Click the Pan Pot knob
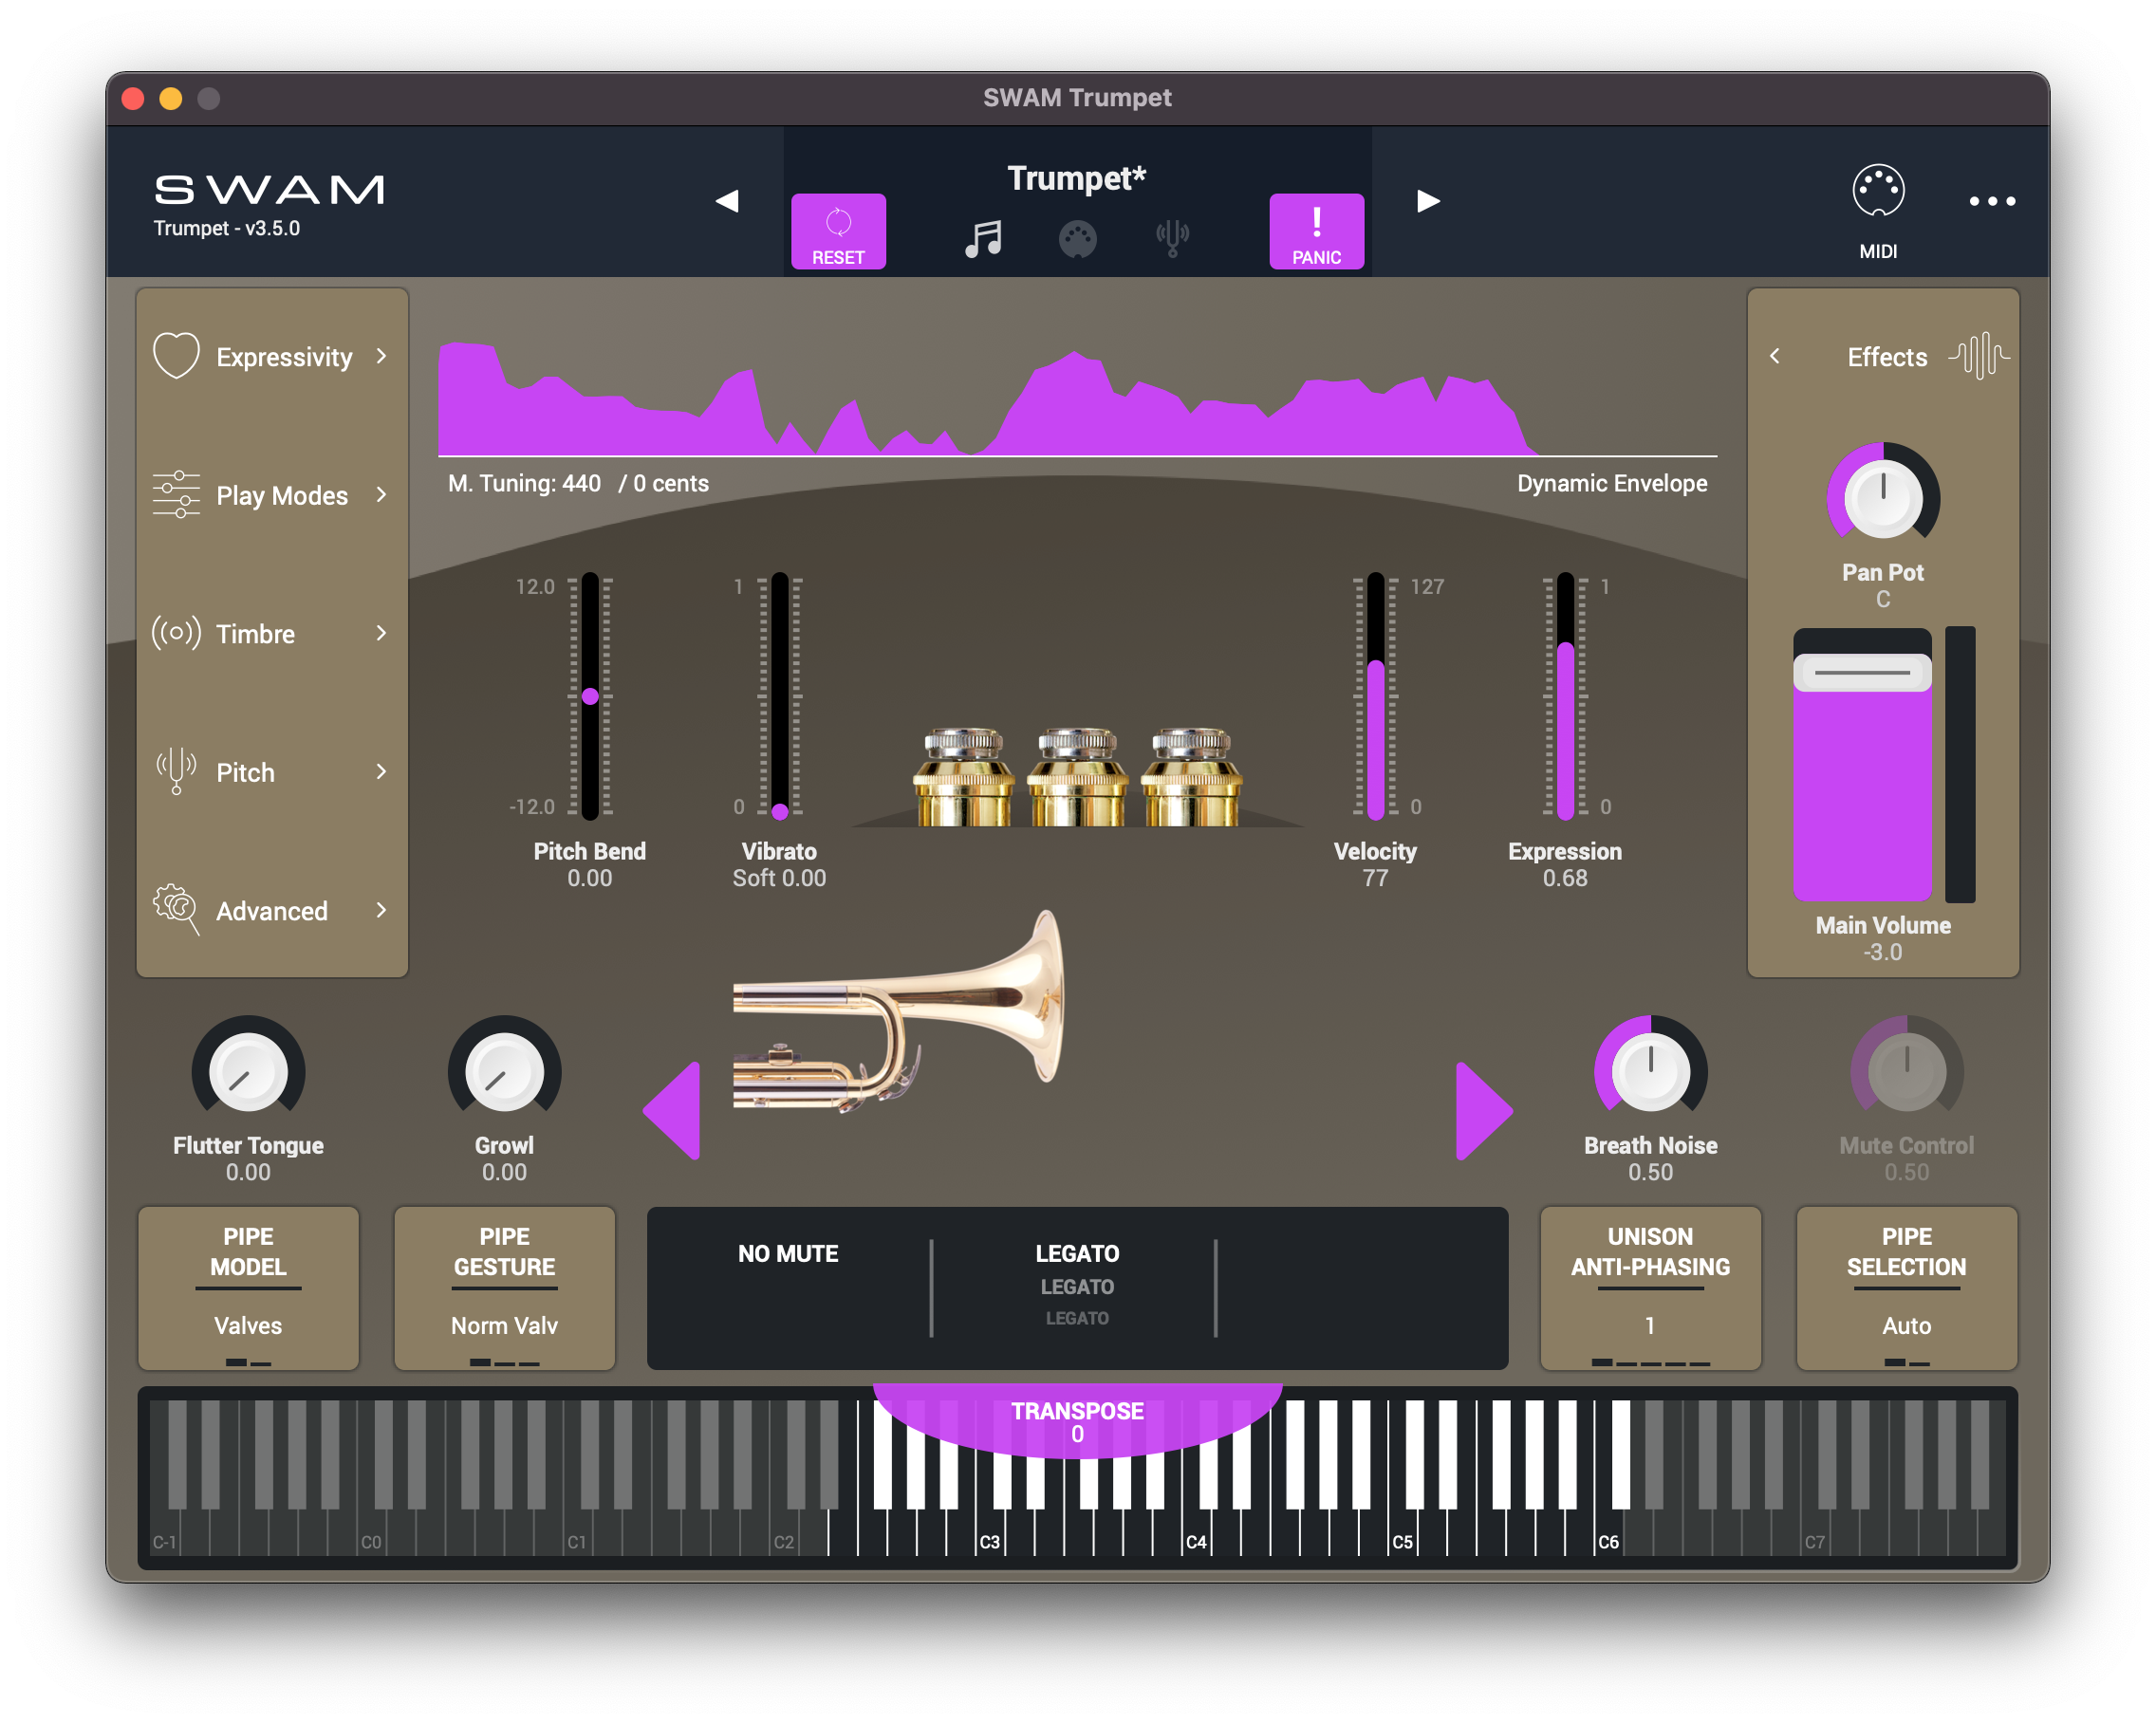Image resolution: width=2156 pixels, height=1723 pixels. 1883,498
